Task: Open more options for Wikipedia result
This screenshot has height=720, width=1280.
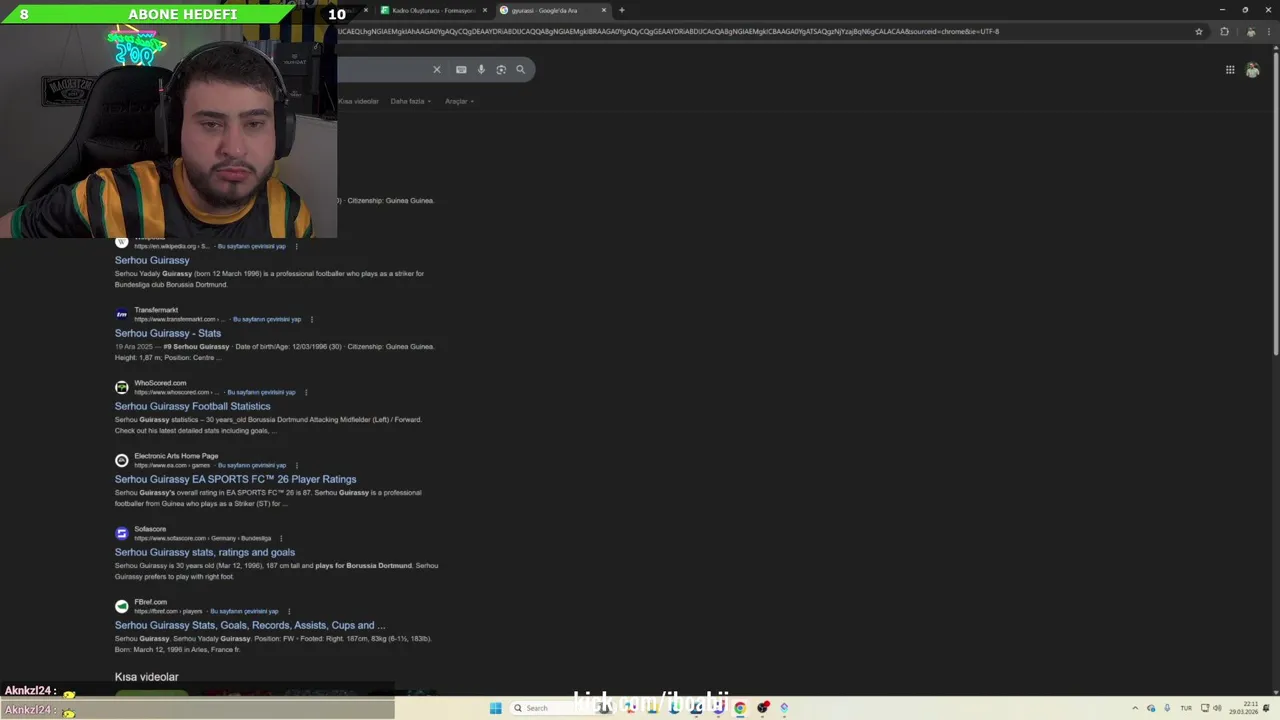Action: tap(296, 246)
